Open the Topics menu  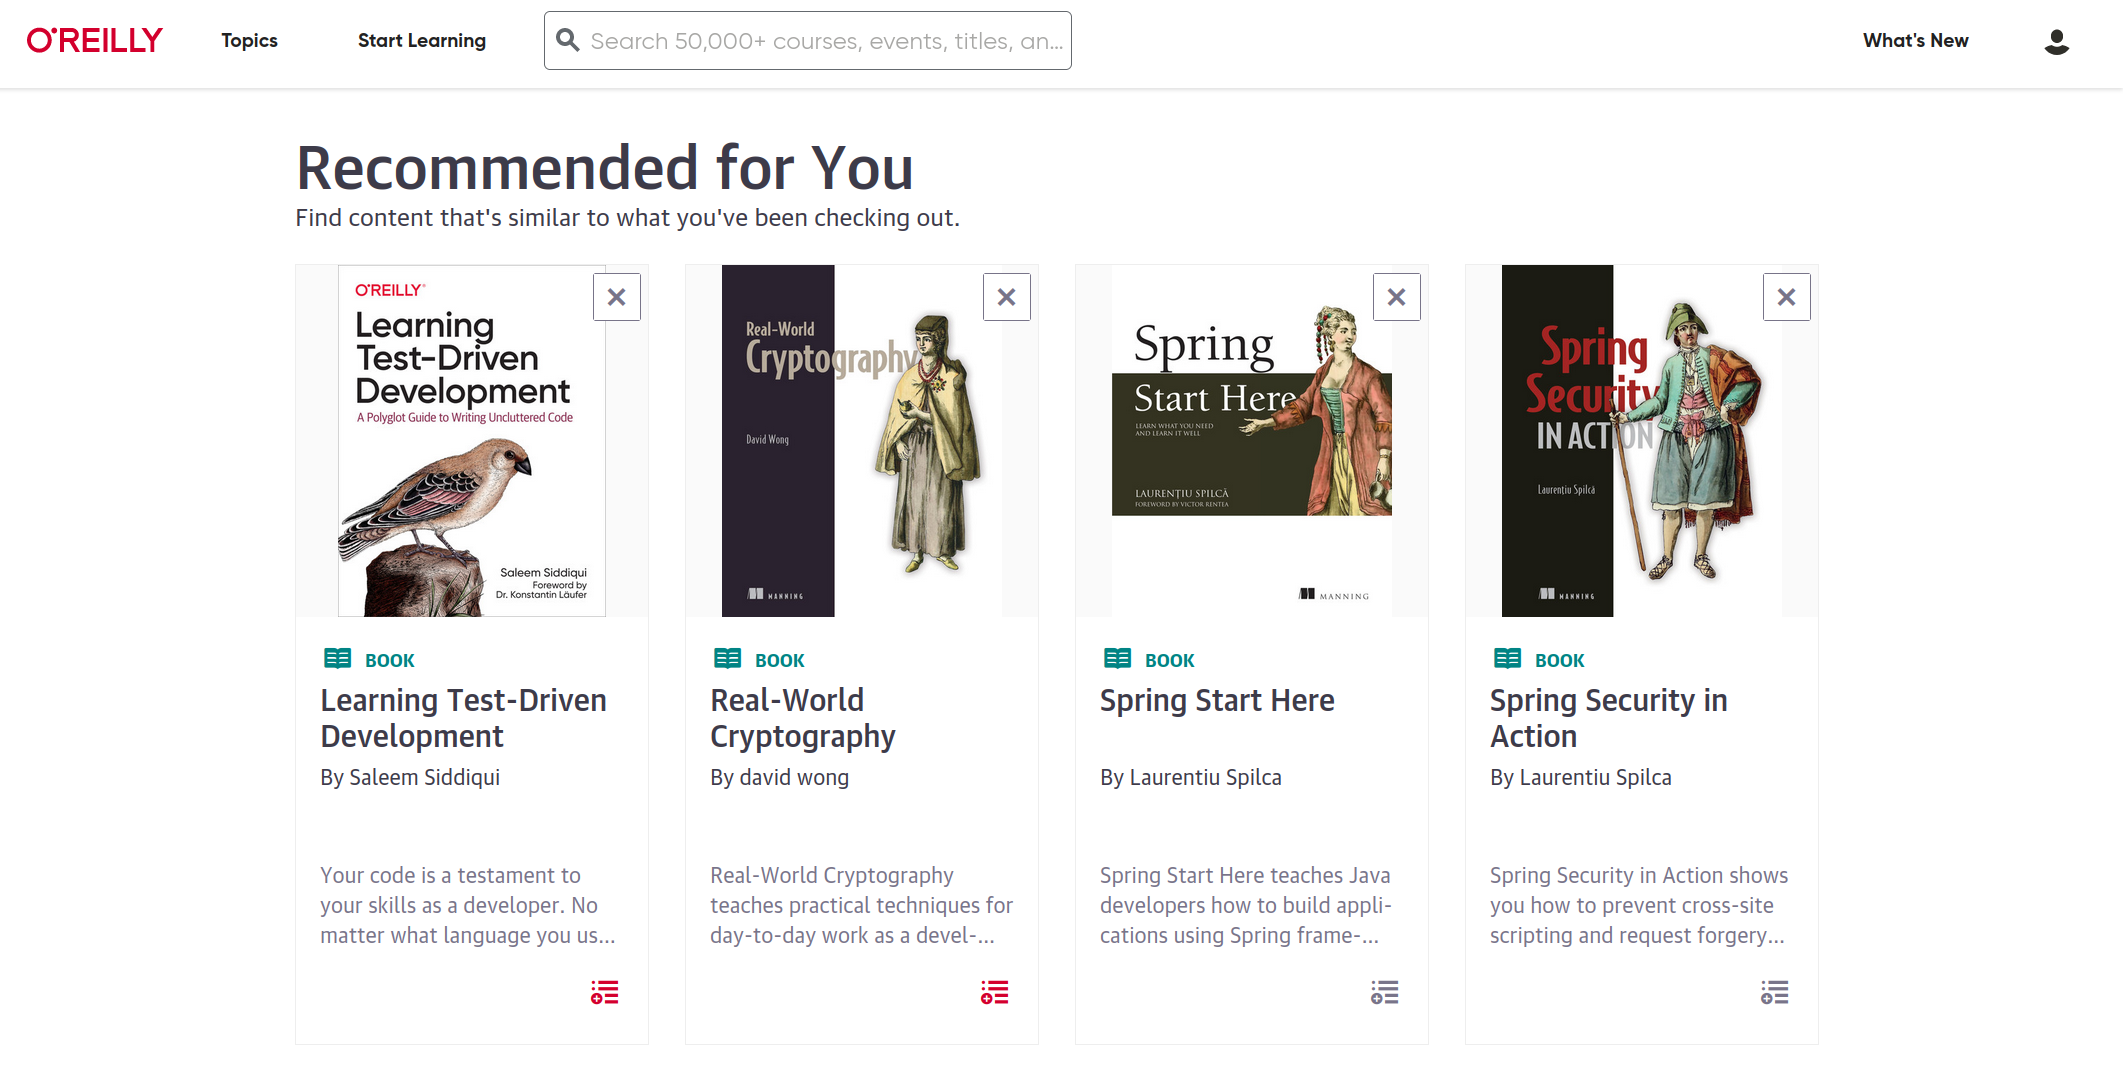tap(249, 41)
